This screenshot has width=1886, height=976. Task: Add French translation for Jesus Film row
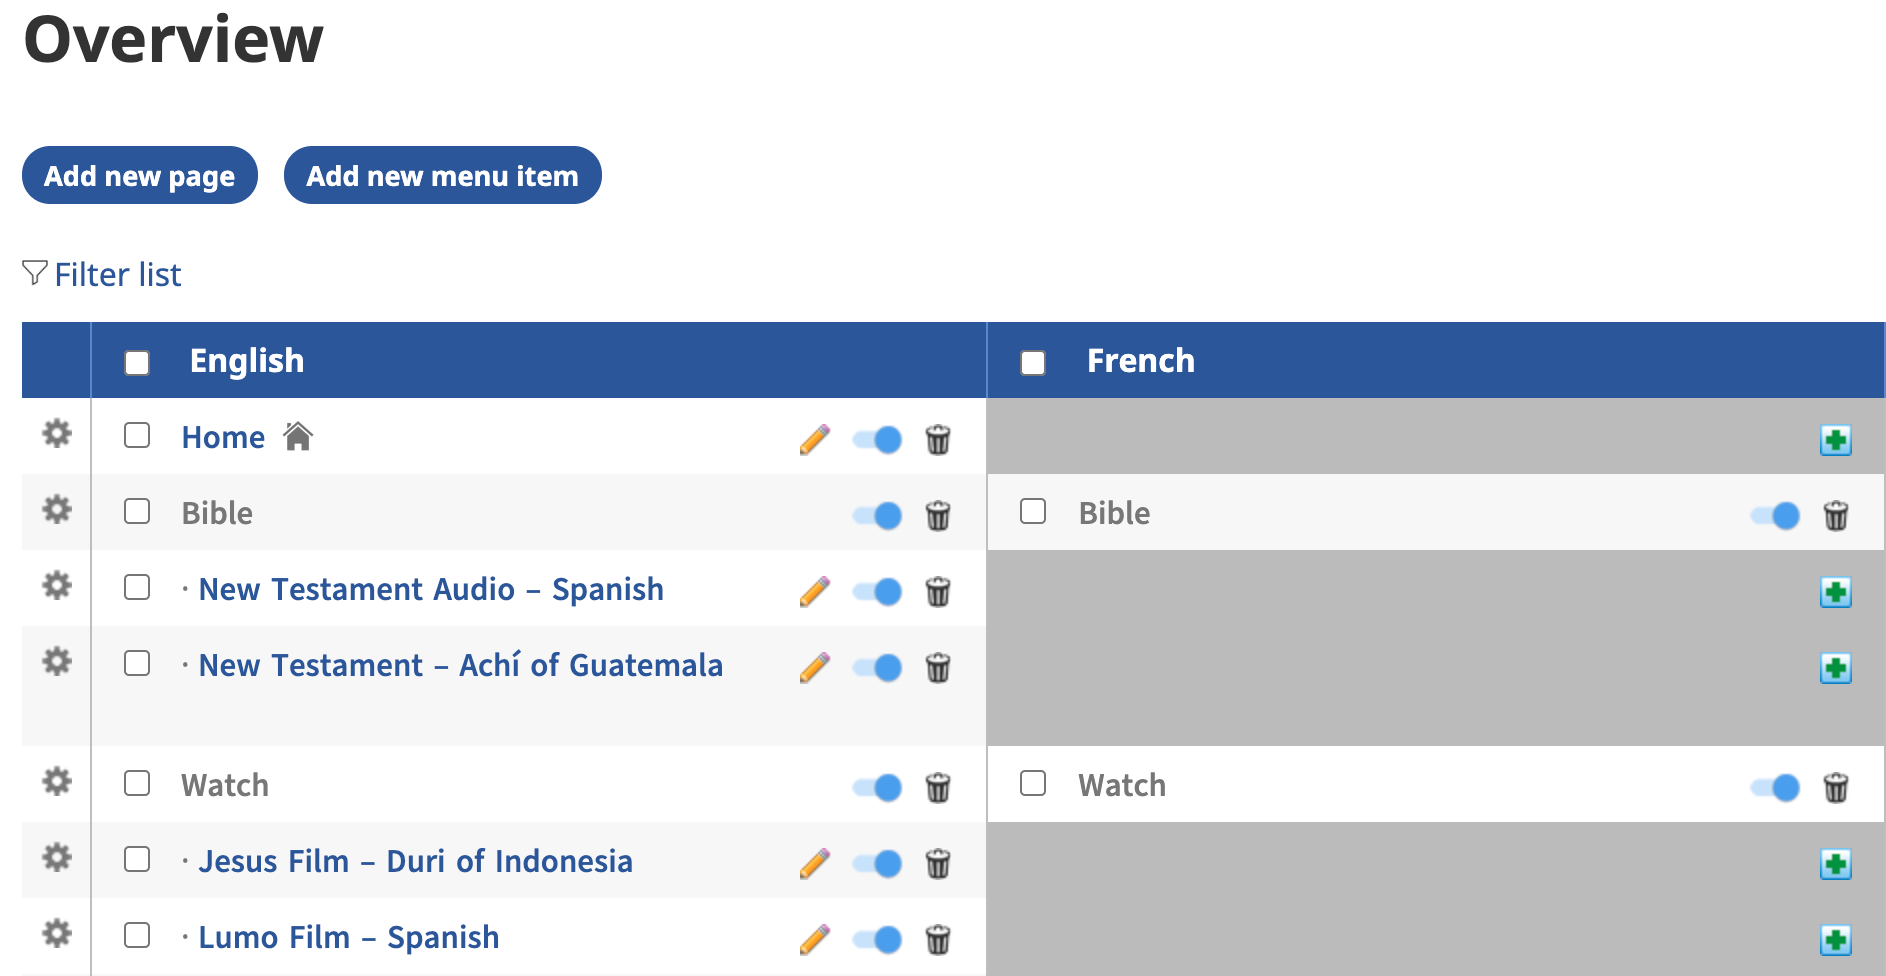1835,864
